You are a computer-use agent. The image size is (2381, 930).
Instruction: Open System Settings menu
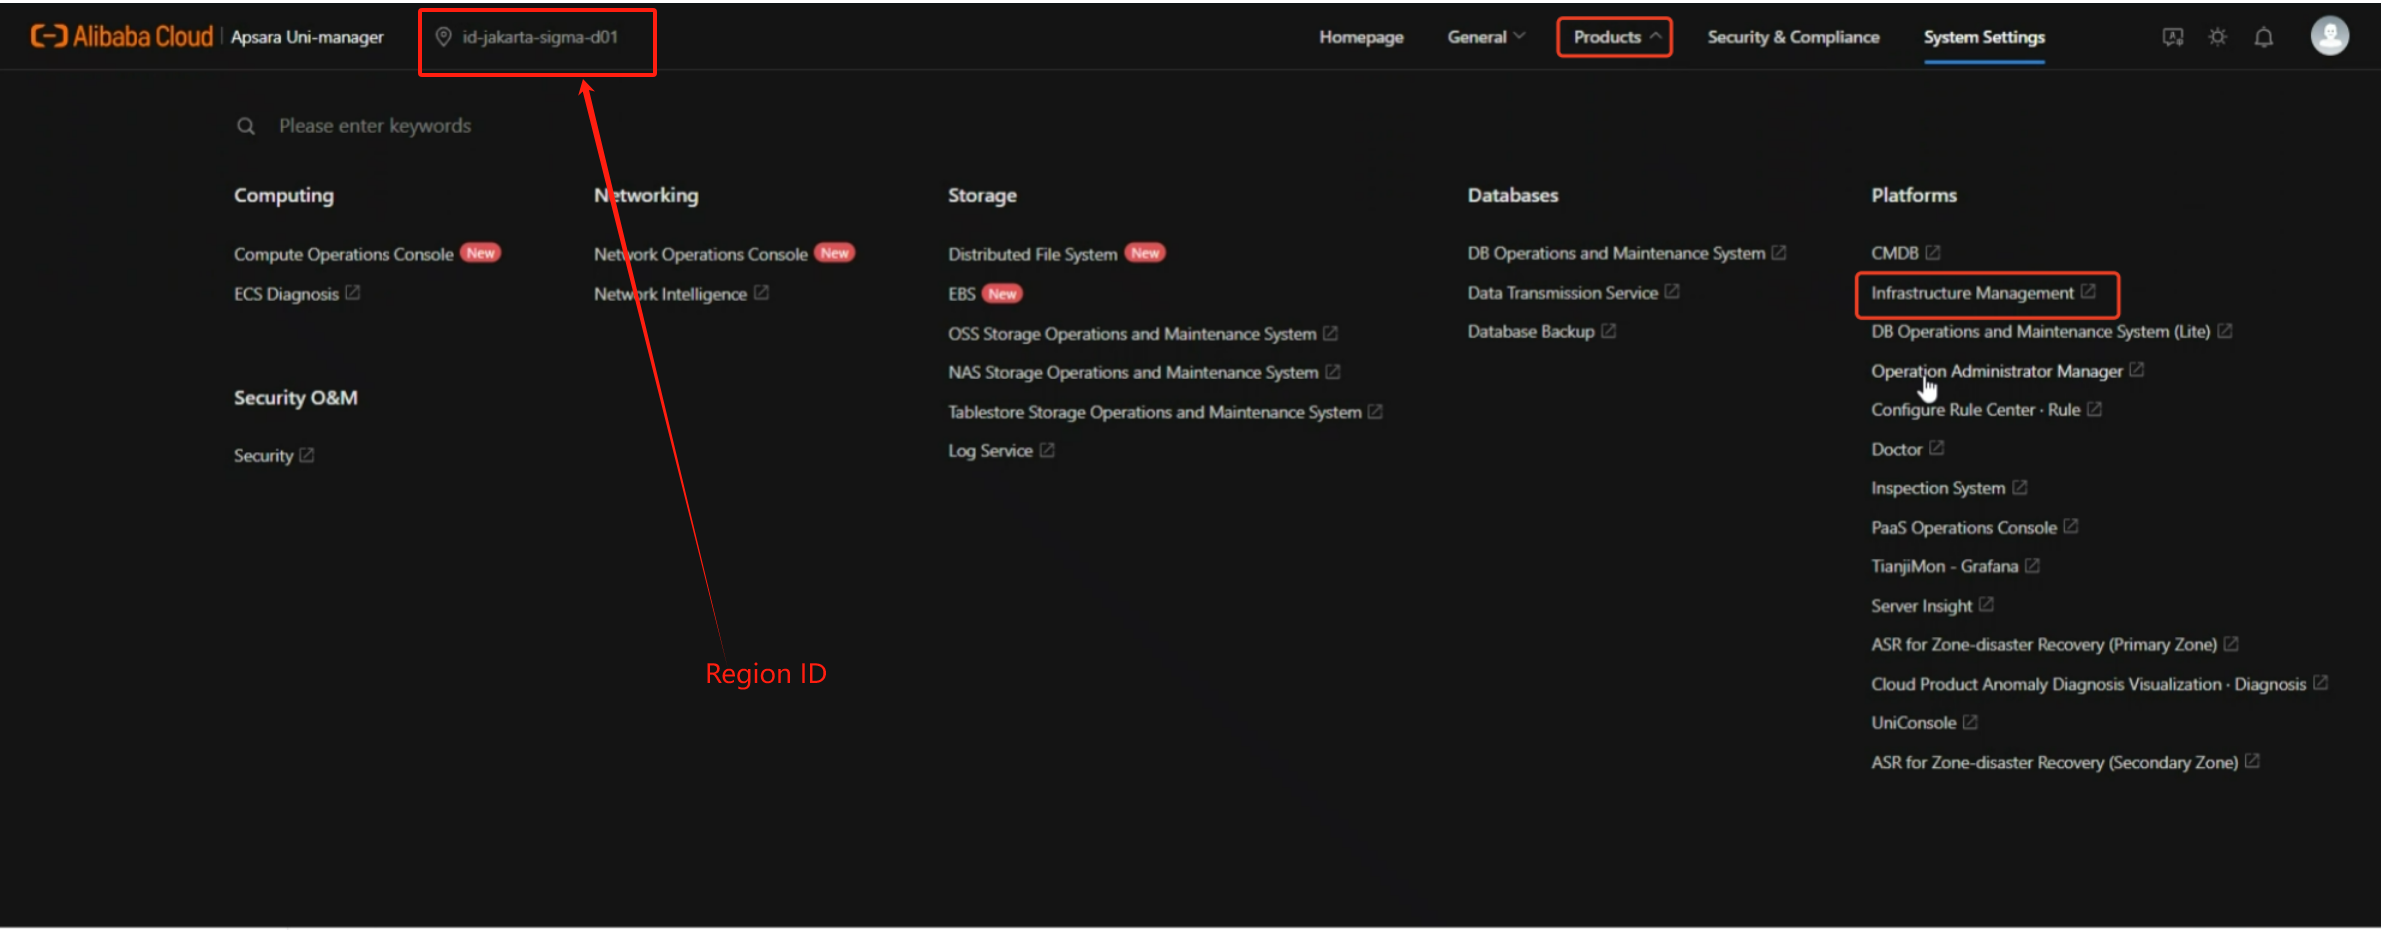(1984, 37)
